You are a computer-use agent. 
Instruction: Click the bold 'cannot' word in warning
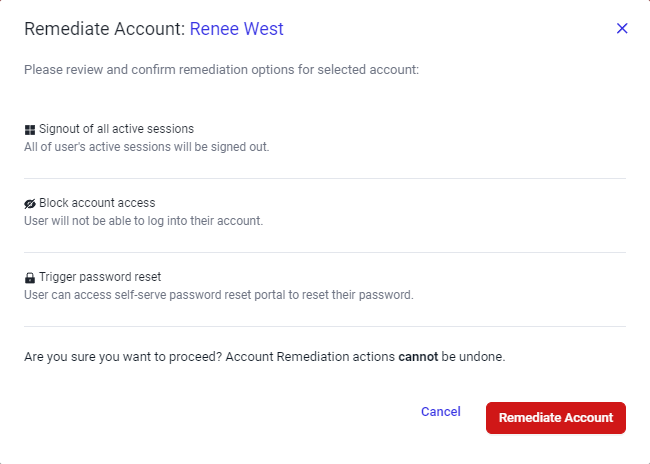[418, 357]
